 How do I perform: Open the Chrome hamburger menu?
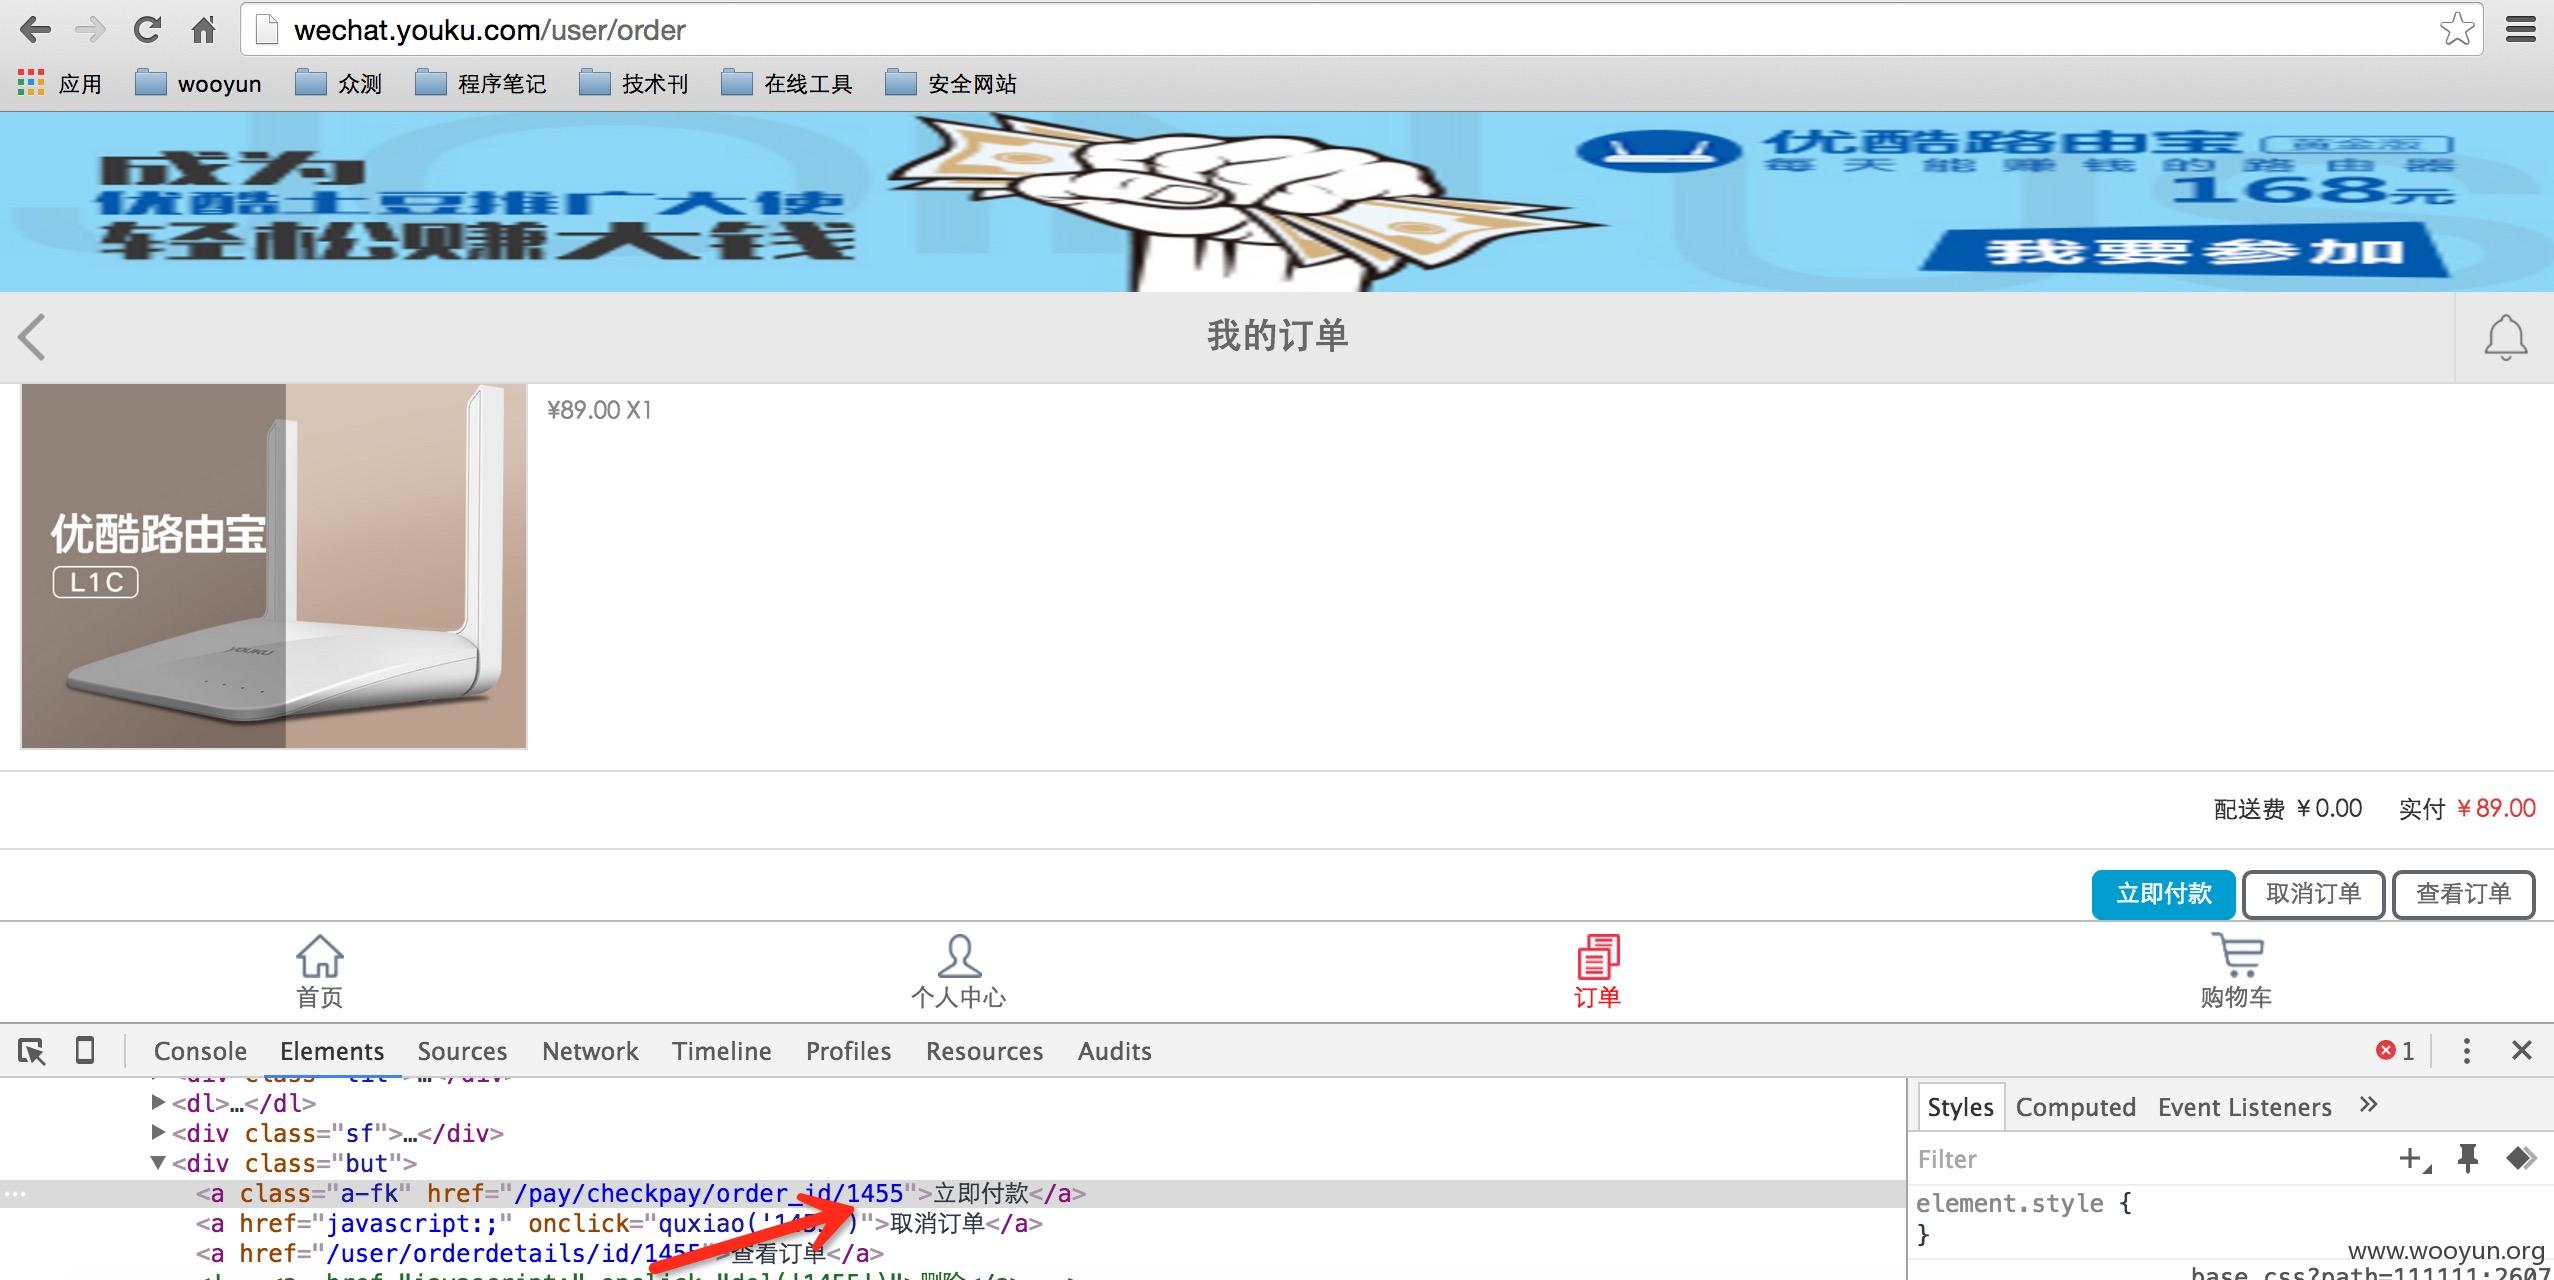(2520, 30)
